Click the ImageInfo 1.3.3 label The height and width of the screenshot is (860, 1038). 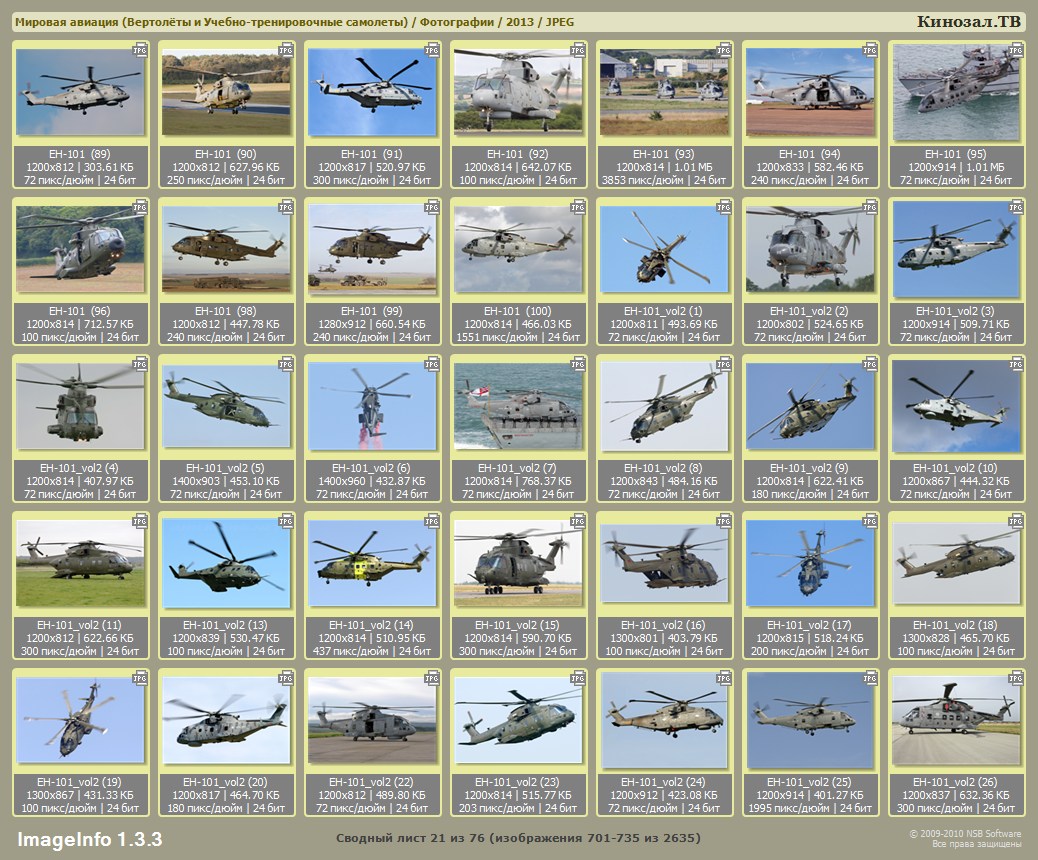pyautogui.click(x=89, y=838)
